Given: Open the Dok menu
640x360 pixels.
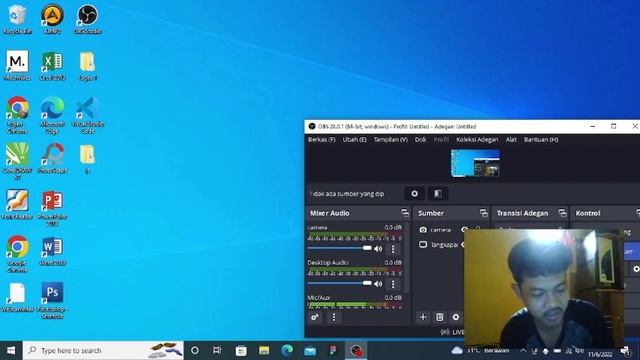Looking at the screenshot, I should click(420, 140).
